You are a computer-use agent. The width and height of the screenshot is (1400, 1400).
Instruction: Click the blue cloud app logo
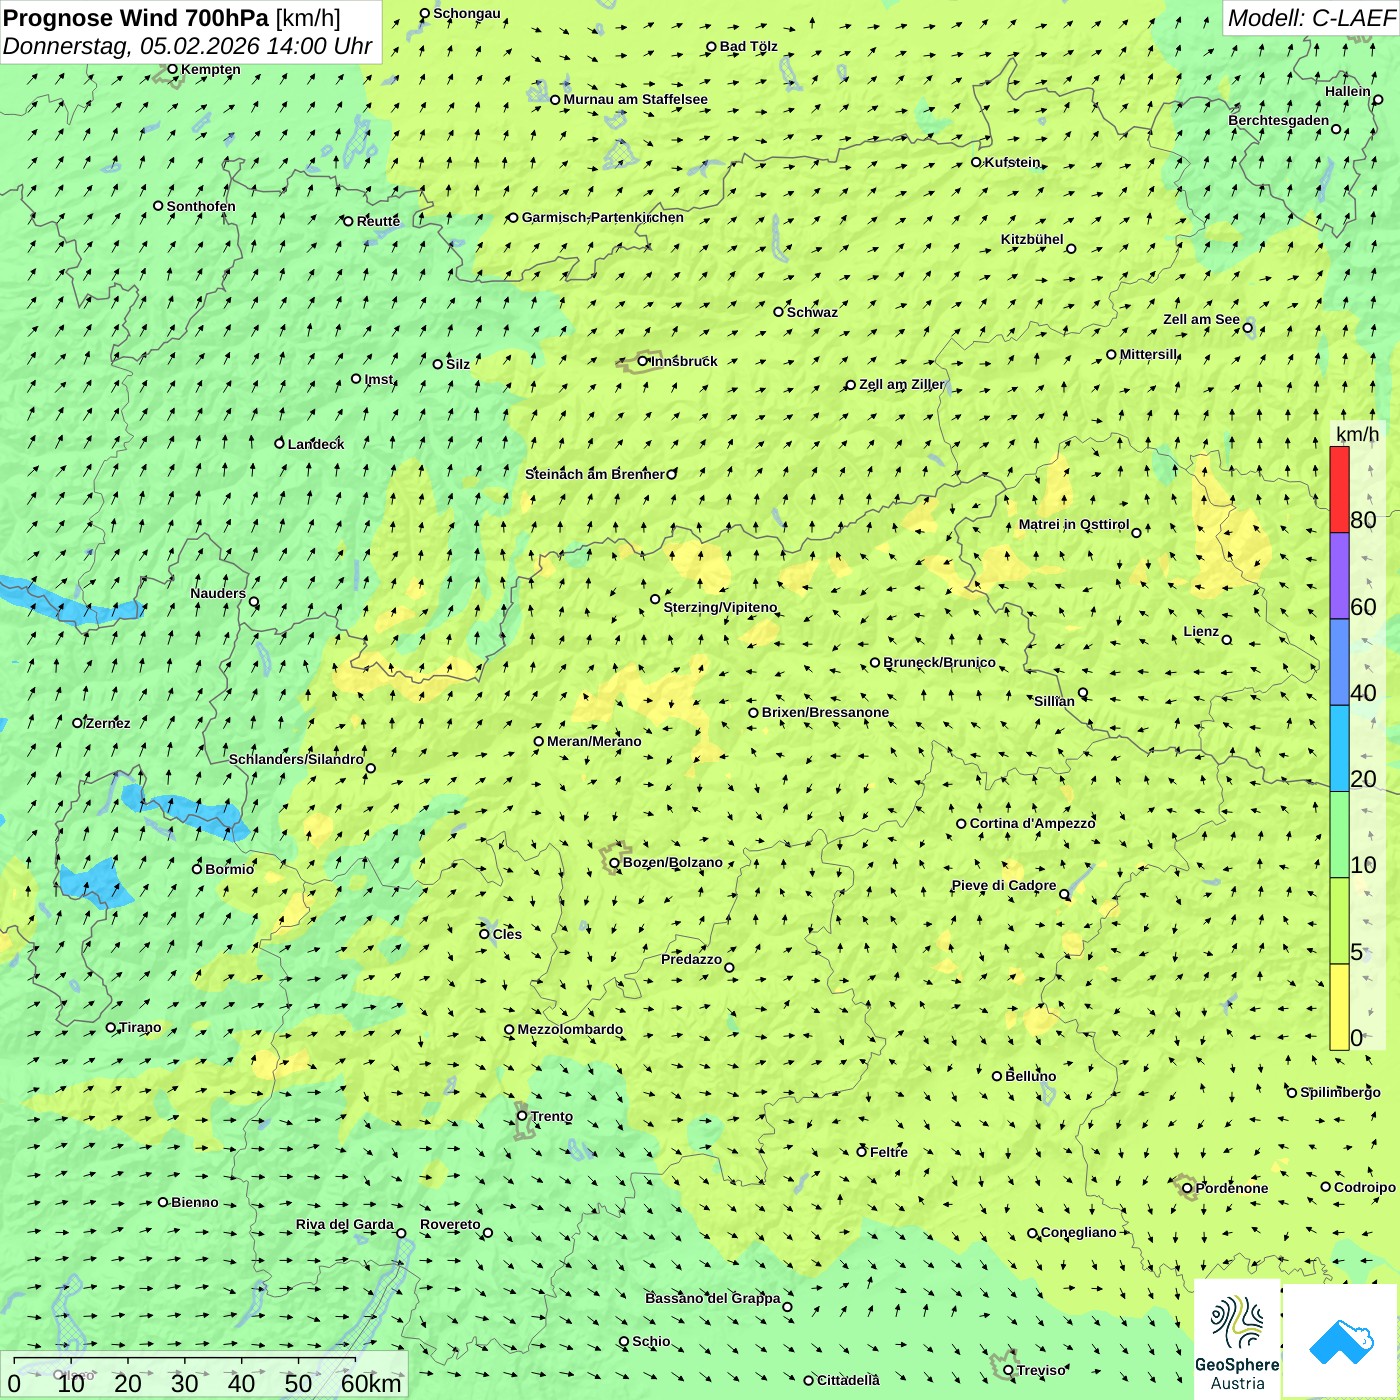pos(1341,1341)
